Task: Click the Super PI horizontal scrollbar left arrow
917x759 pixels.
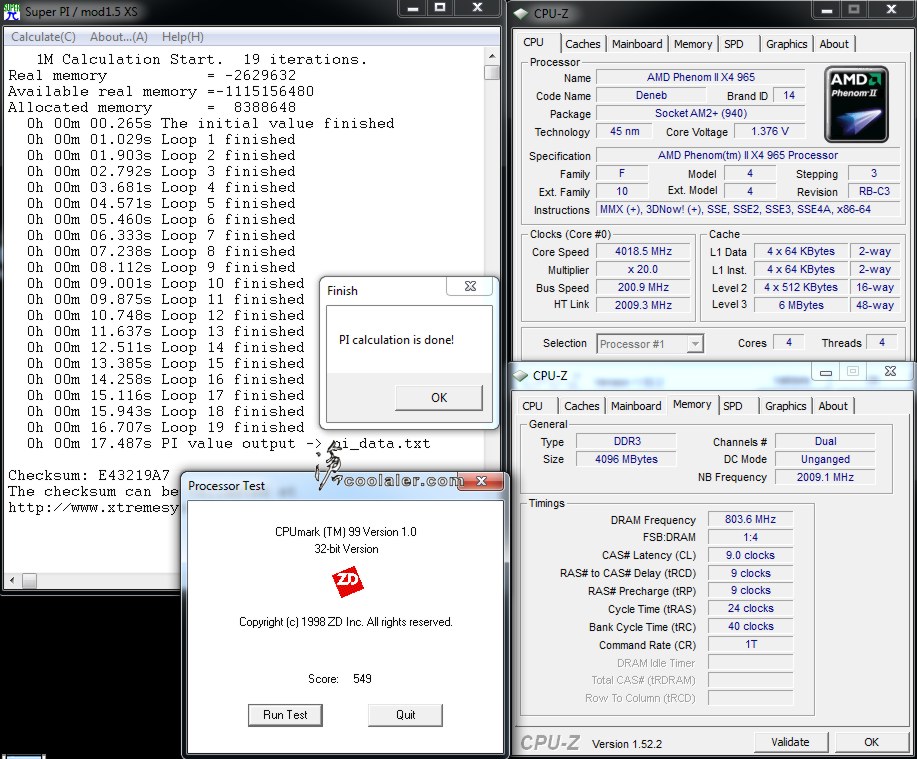Action: pyautogui.click(x=12, y=580)
